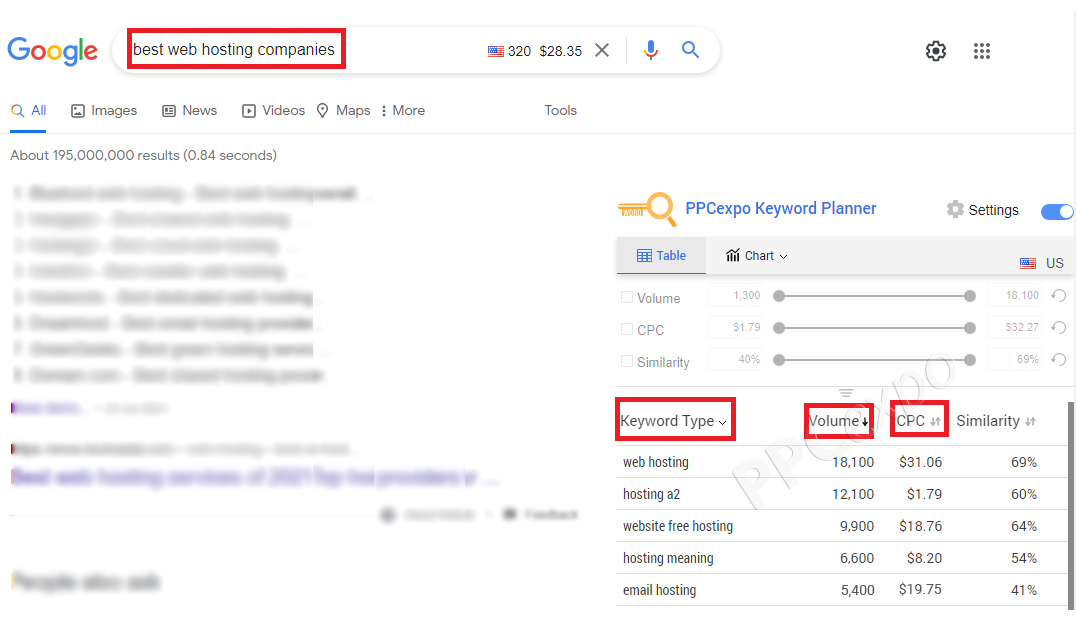Image resolution: width=1076 pixels, height=628 pixels.
Task: Reset the CPC filter range
Action: pos(1059,327)
